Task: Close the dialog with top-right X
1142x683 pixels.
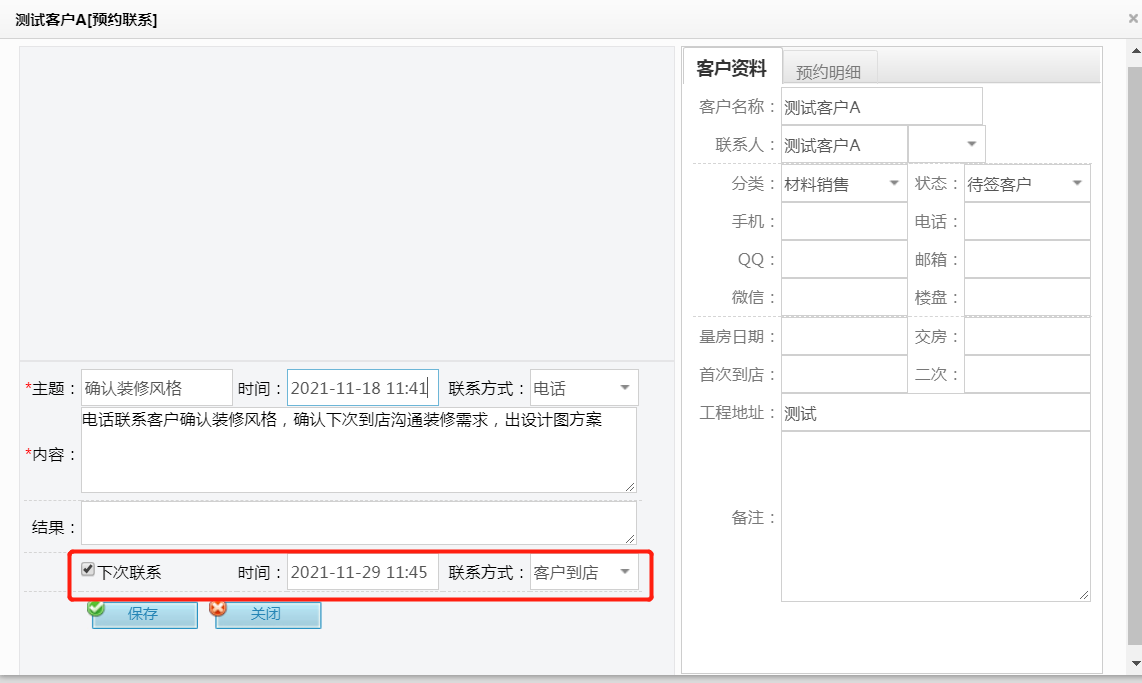Action: (1132, 18)
